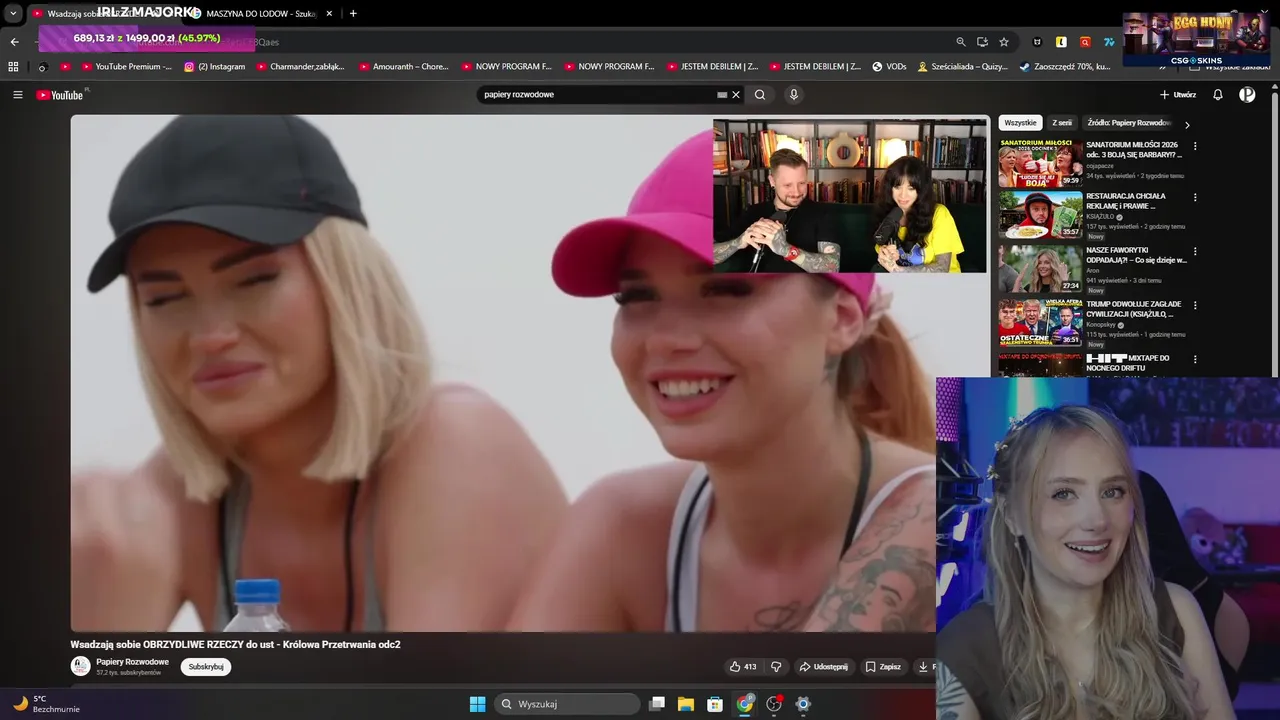Open RESTAURACJA CHCIAŁA REKLAMĘ video thumbnail
Viewport: 1280px width, 720px height.
[1040, 216]
